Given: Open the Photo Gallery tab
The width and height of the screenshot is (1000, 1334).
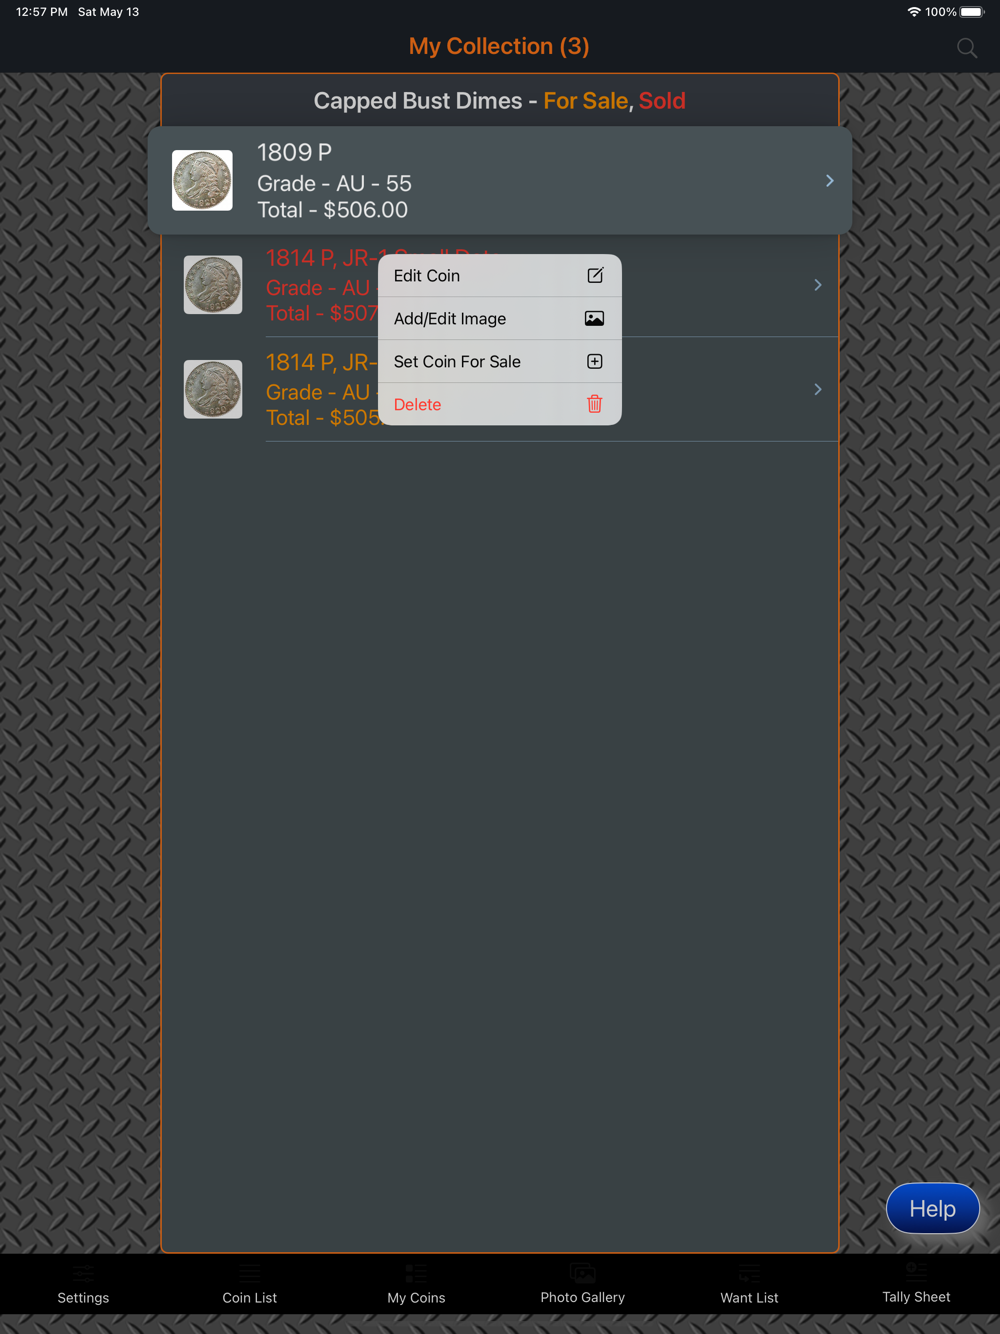Looking at the screenshot, I should (583, 1284).
